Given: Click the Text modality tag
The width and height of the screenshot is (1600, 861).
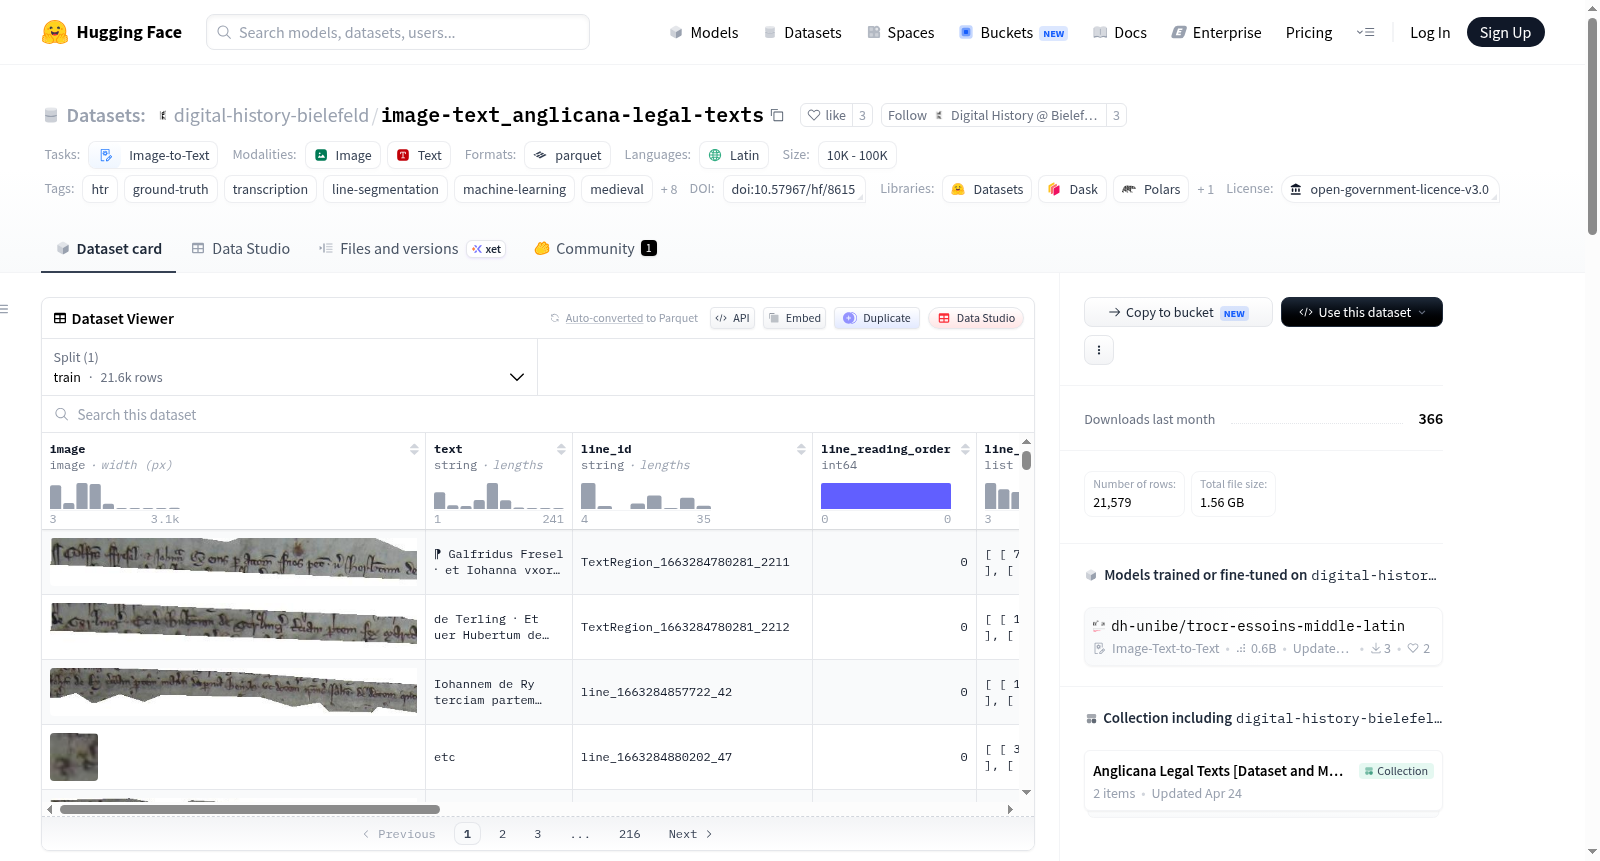Looking at the screenshot, I should [x=419, y=155].
